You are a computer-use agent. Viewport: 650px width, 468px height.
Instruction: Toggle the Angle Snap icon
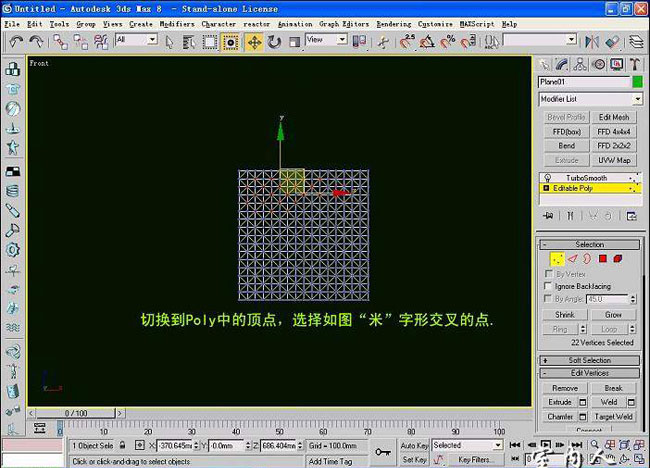pyautogui.click(x=427, y=41)
